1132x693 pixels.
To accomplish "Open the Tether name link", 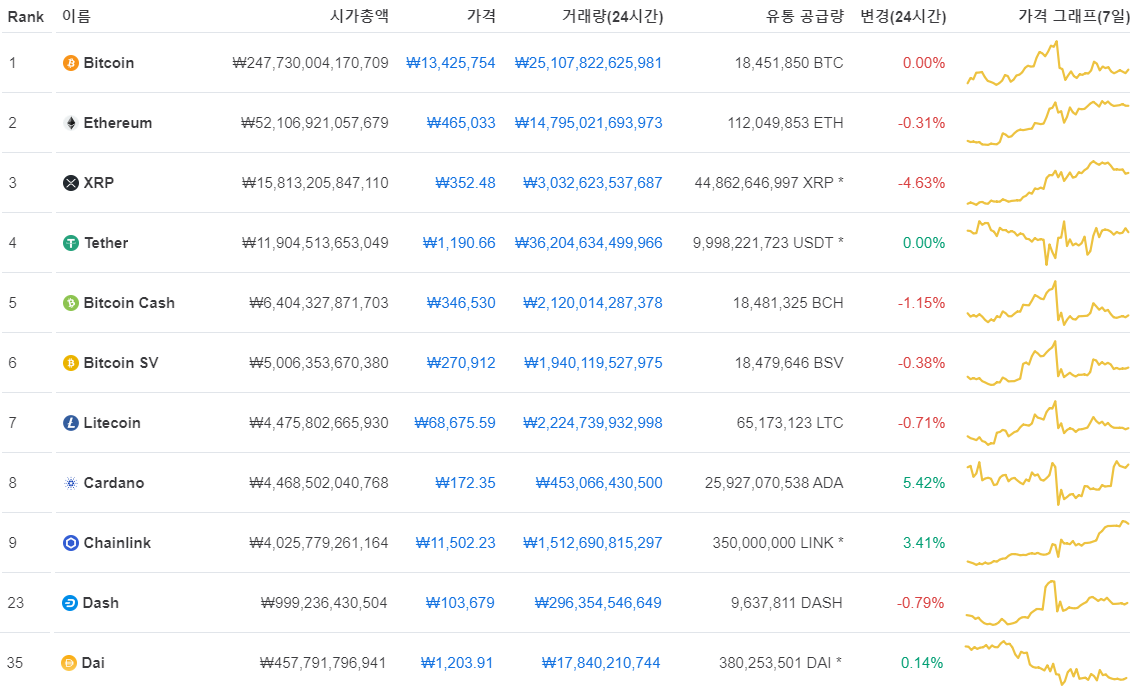I will [x=106, y=243].
